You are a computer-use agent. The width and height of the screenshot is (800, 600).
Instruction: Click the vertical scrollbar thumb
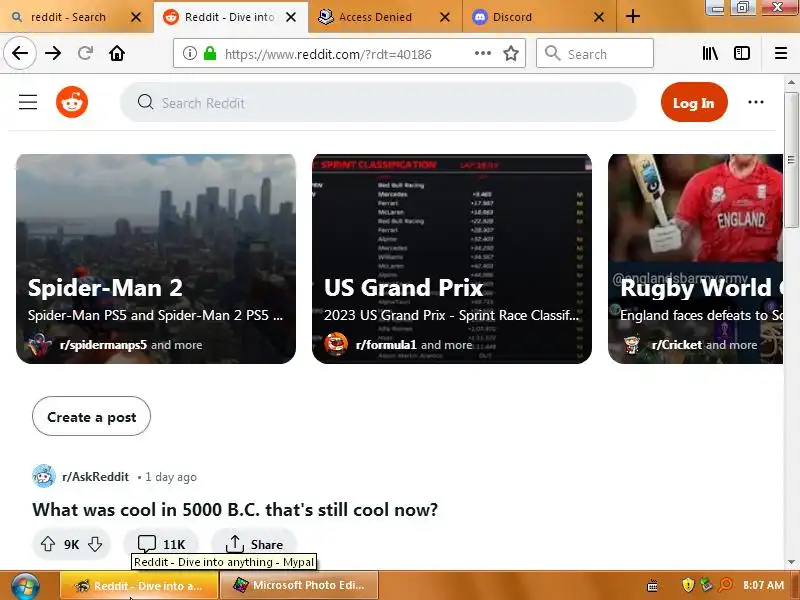point(791,160)
